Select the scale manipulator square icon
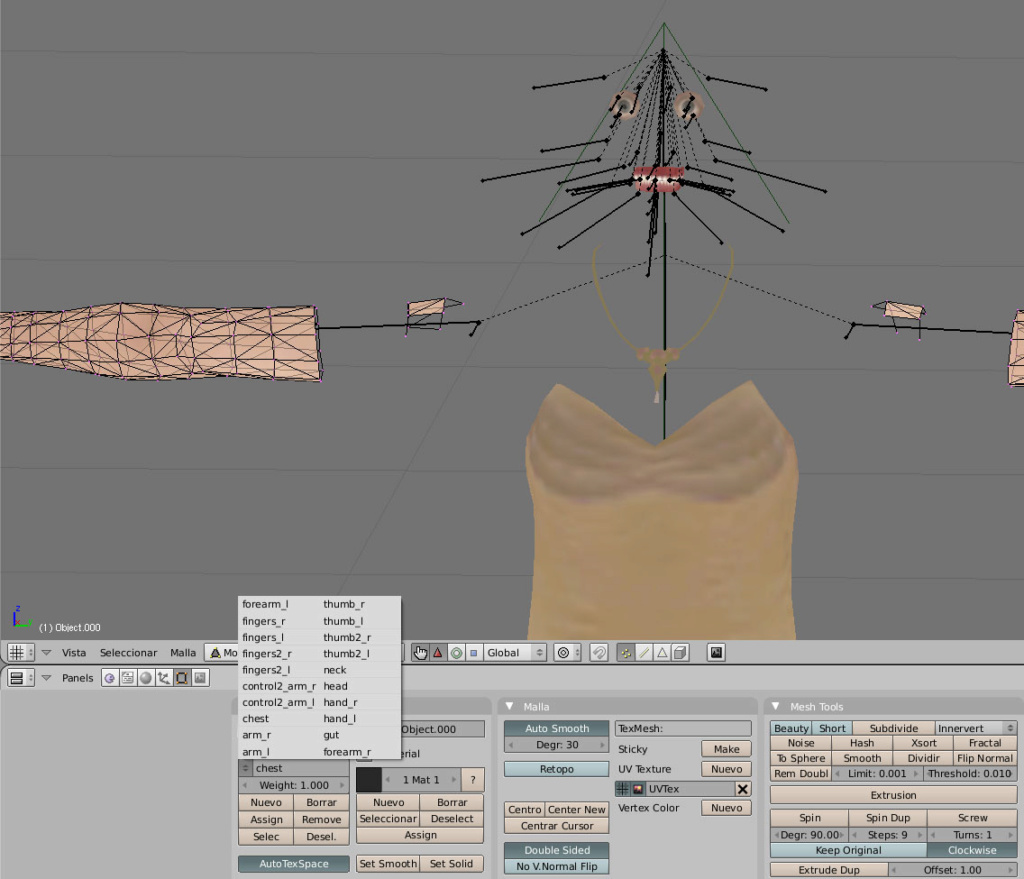The height and width of the screenshot is (879, 1024). click(473, 652)
